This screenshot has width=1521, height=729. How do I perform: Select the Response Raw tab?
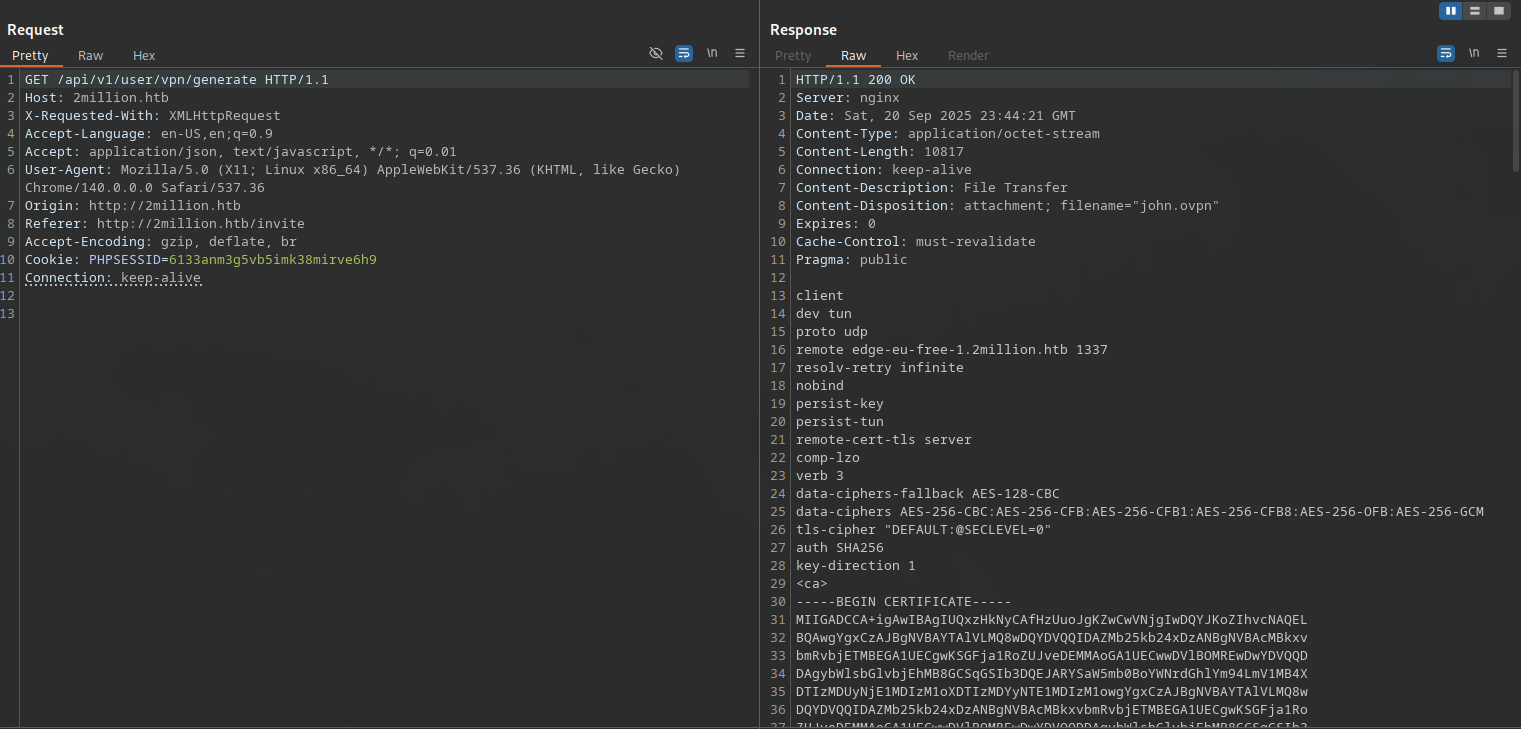[854, 56]
